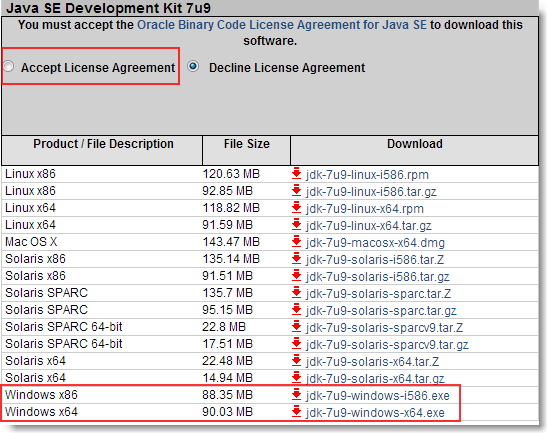The width and height of the screenshot is (547, 433).
Task: Download jdk-7u9-solaris-i586.tar.gz file link
Action: (378, 277)
